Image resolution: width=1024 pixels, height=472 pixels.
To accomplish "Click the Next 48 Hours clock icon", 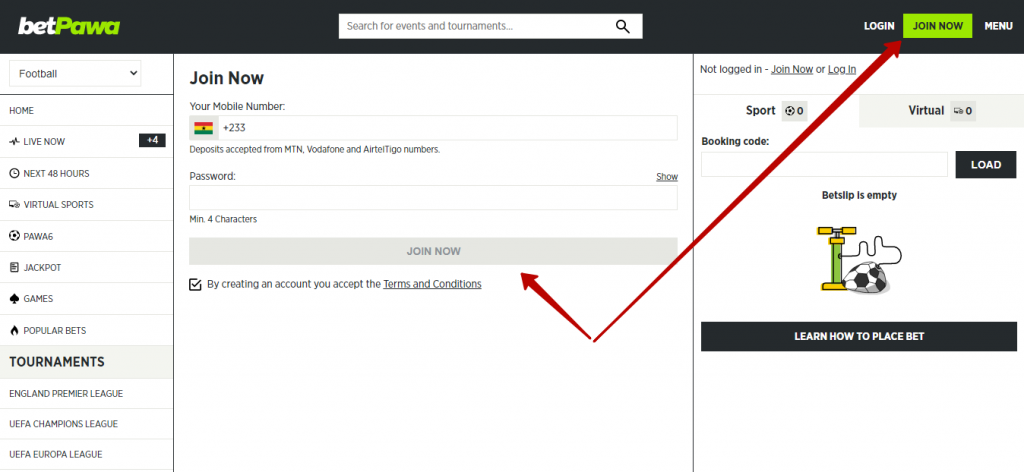I will (14, 174).
